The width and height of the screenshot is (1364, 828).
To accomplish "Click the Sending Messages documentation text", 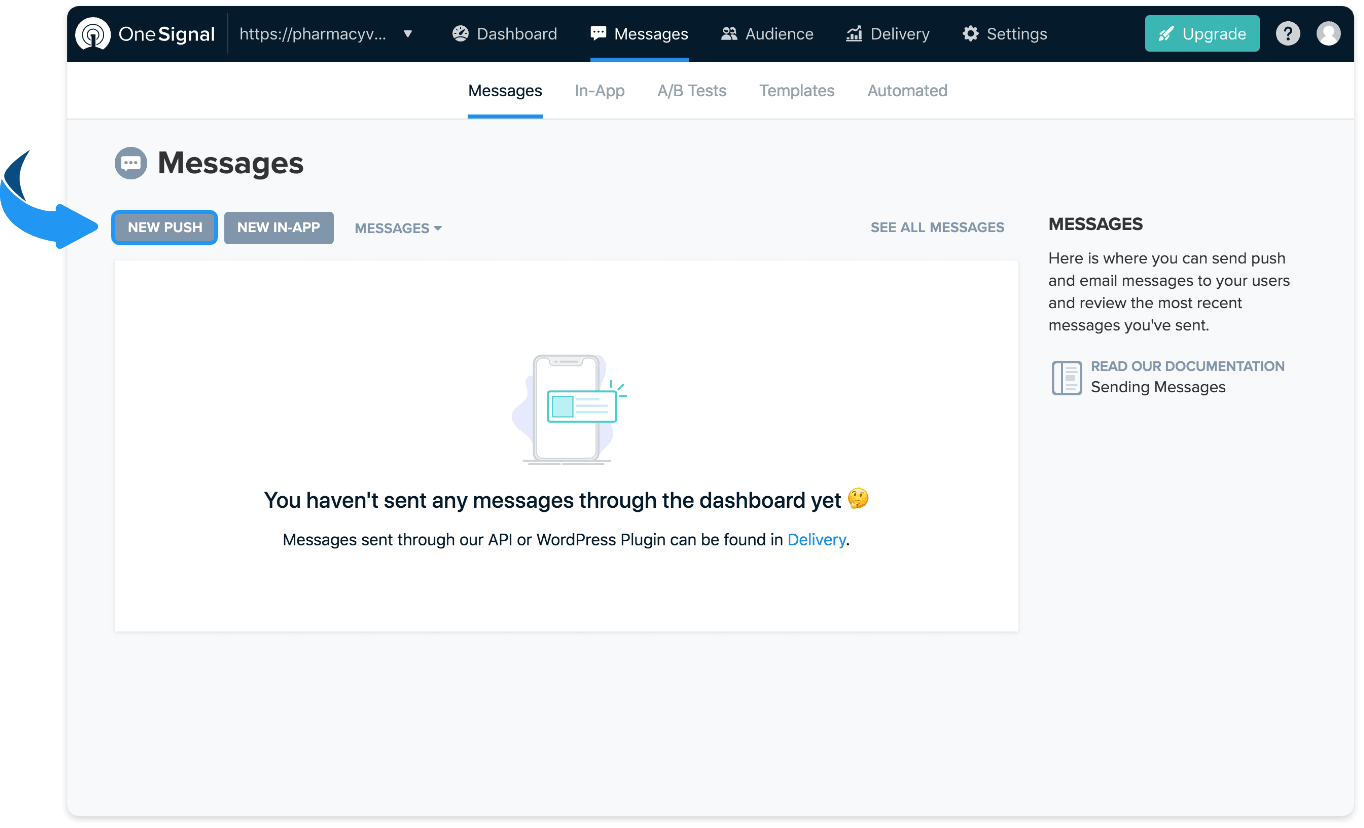I will coord(1158,387).
